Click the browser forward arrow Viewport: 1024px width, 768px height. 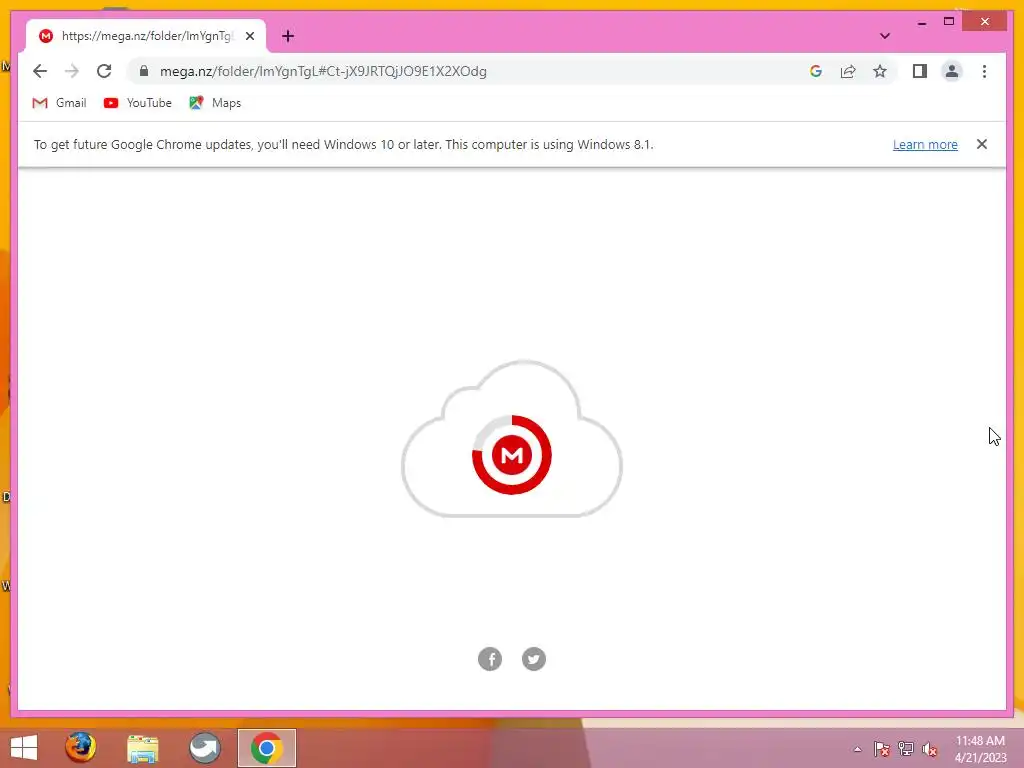point(72,71)
